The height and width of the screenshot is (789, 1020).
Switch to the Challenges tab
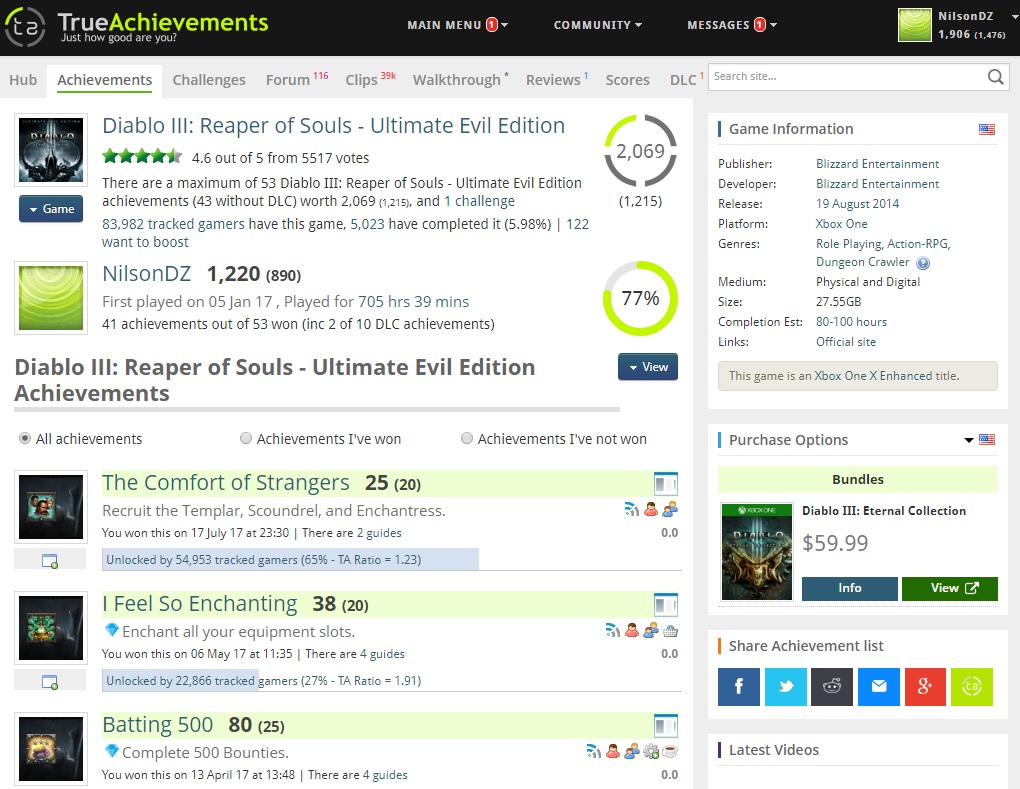click(x=208, y=80)
